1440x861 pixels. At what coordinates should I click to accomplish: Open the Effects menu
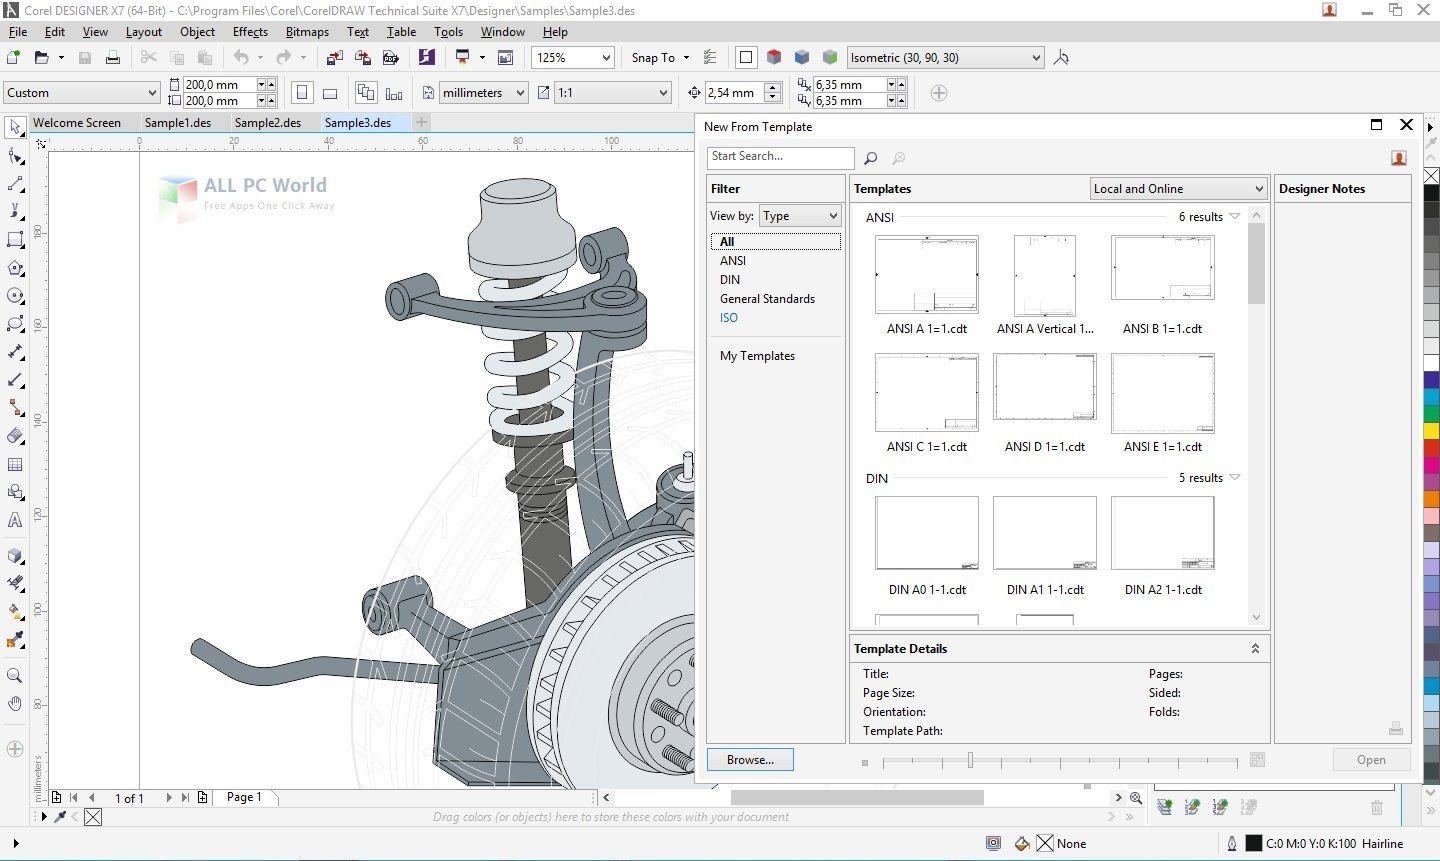(250, 32)
